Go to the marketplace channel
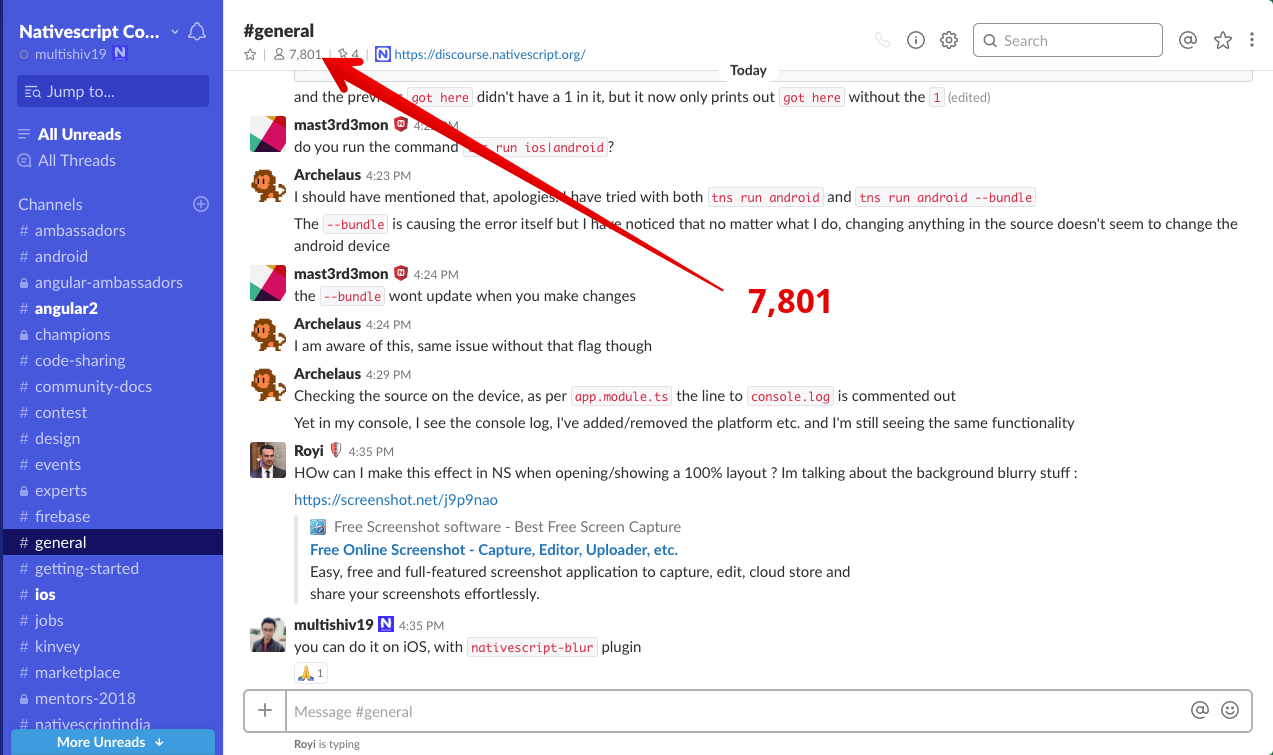Screen dimensions: 1273x755 [x=77, y=672]
